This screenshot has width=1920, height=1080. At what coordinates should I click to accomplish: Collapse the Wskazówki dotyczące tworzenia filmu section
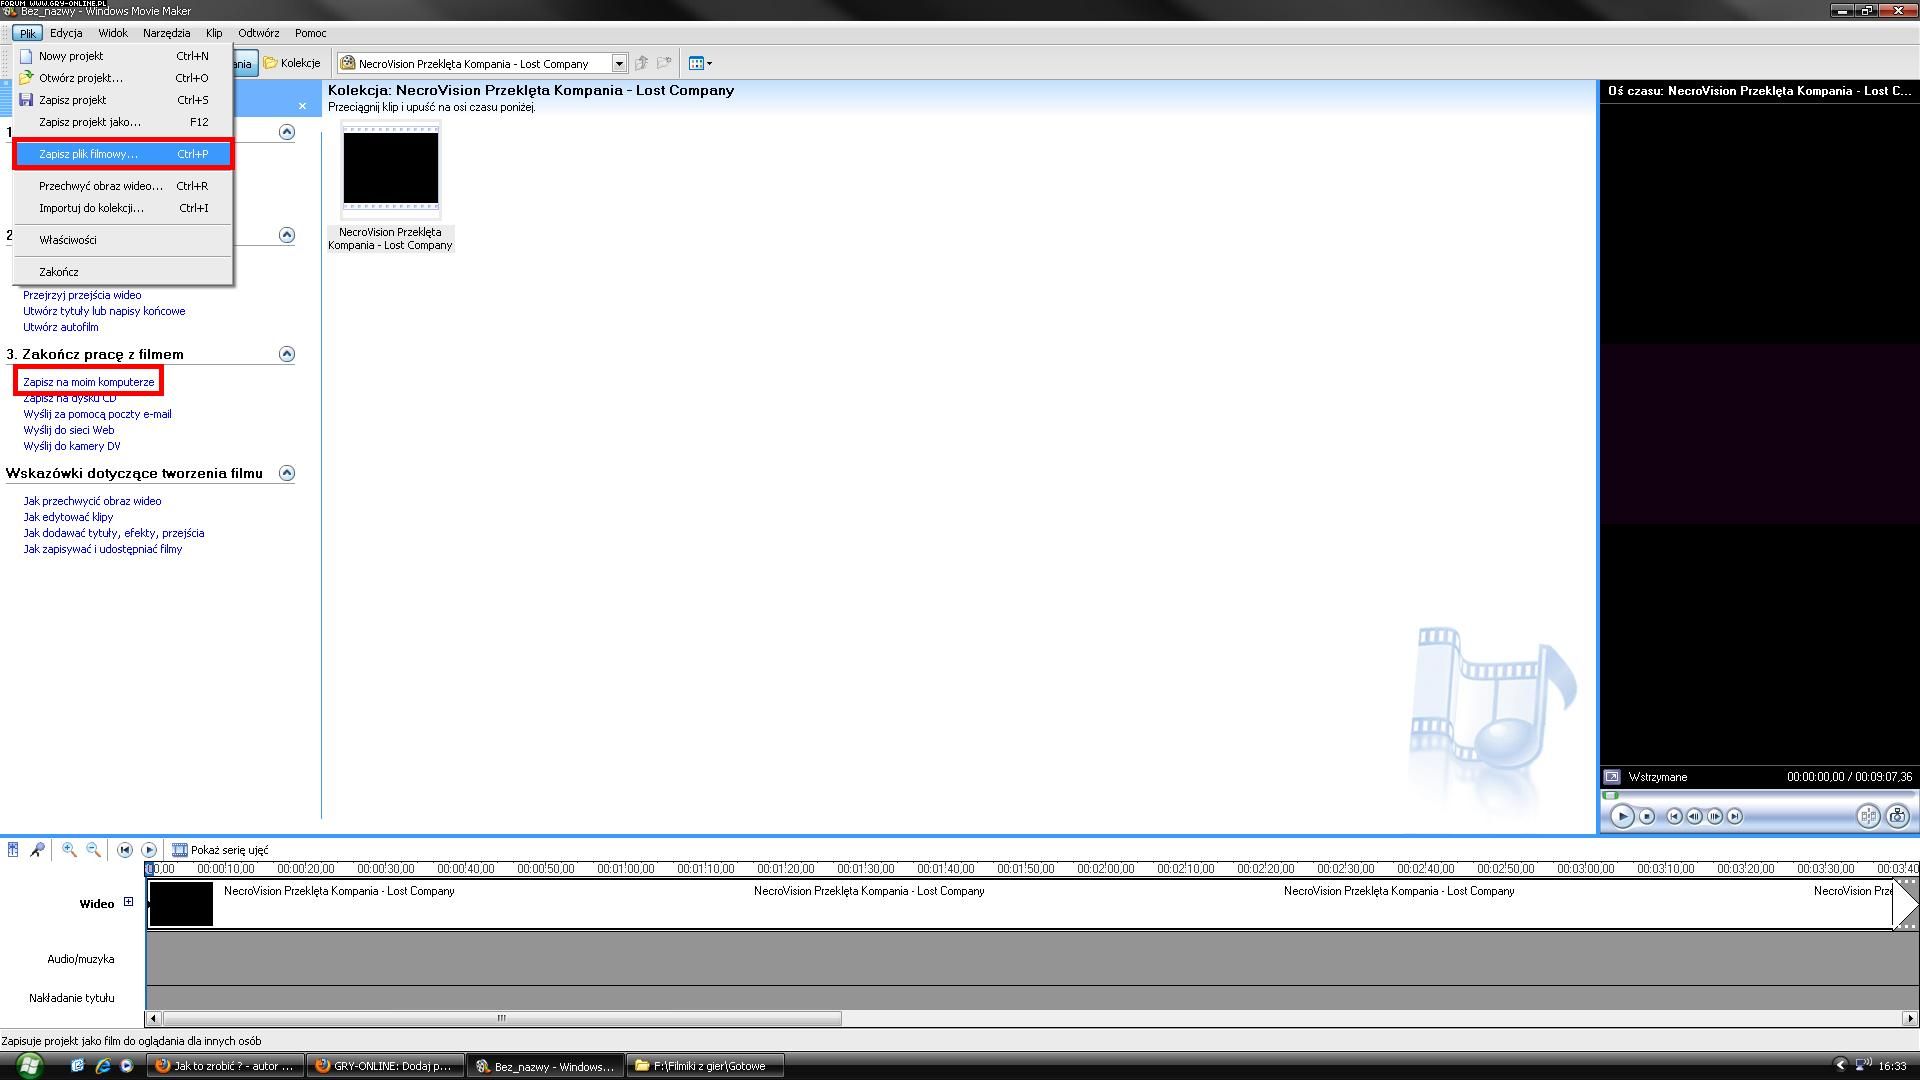click(x=287, y=473)
